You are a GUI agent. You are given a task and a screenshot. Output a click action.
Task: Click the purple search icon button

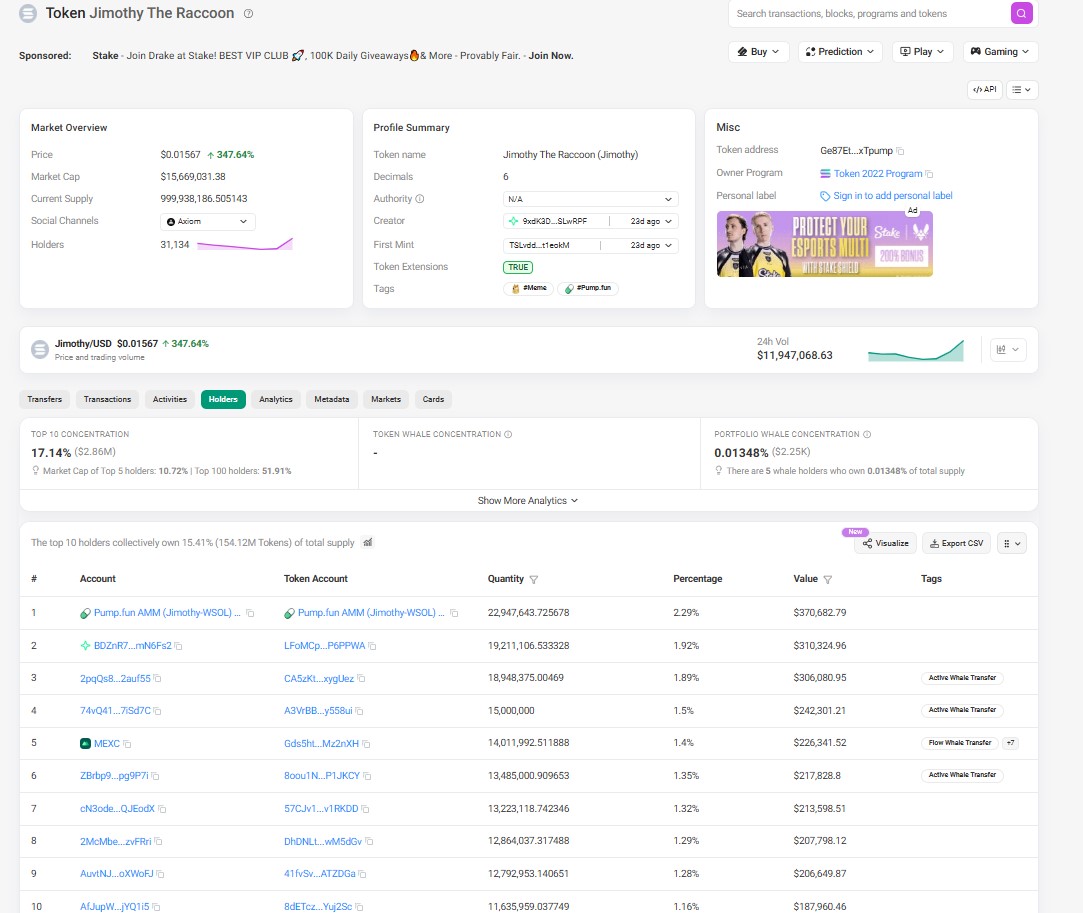[1021, 13]
